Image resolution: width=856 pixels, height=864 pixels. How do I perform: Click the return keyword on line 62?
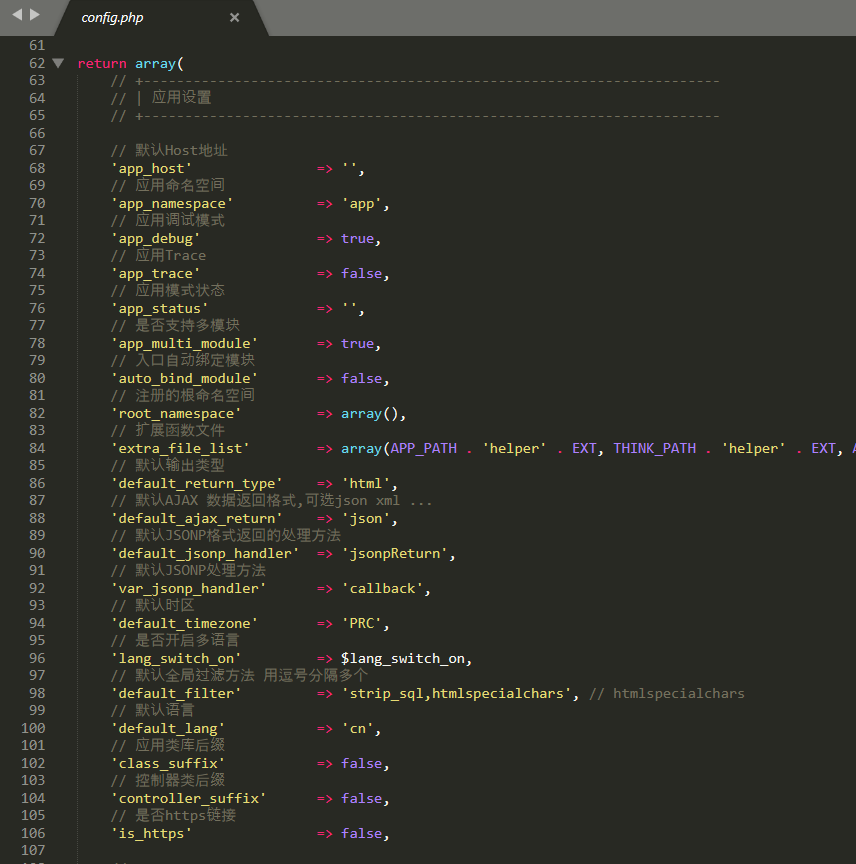click(x=102, y=64)
